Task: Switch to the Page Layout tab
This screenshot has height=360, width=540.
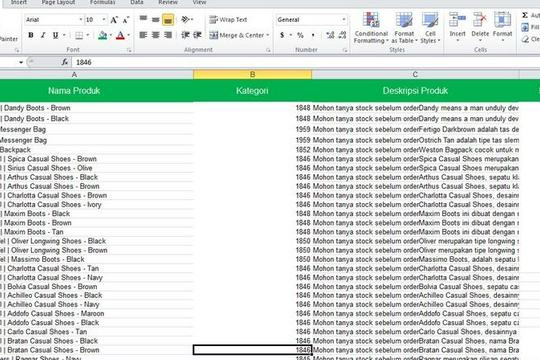Action: [x=58, y=2]
